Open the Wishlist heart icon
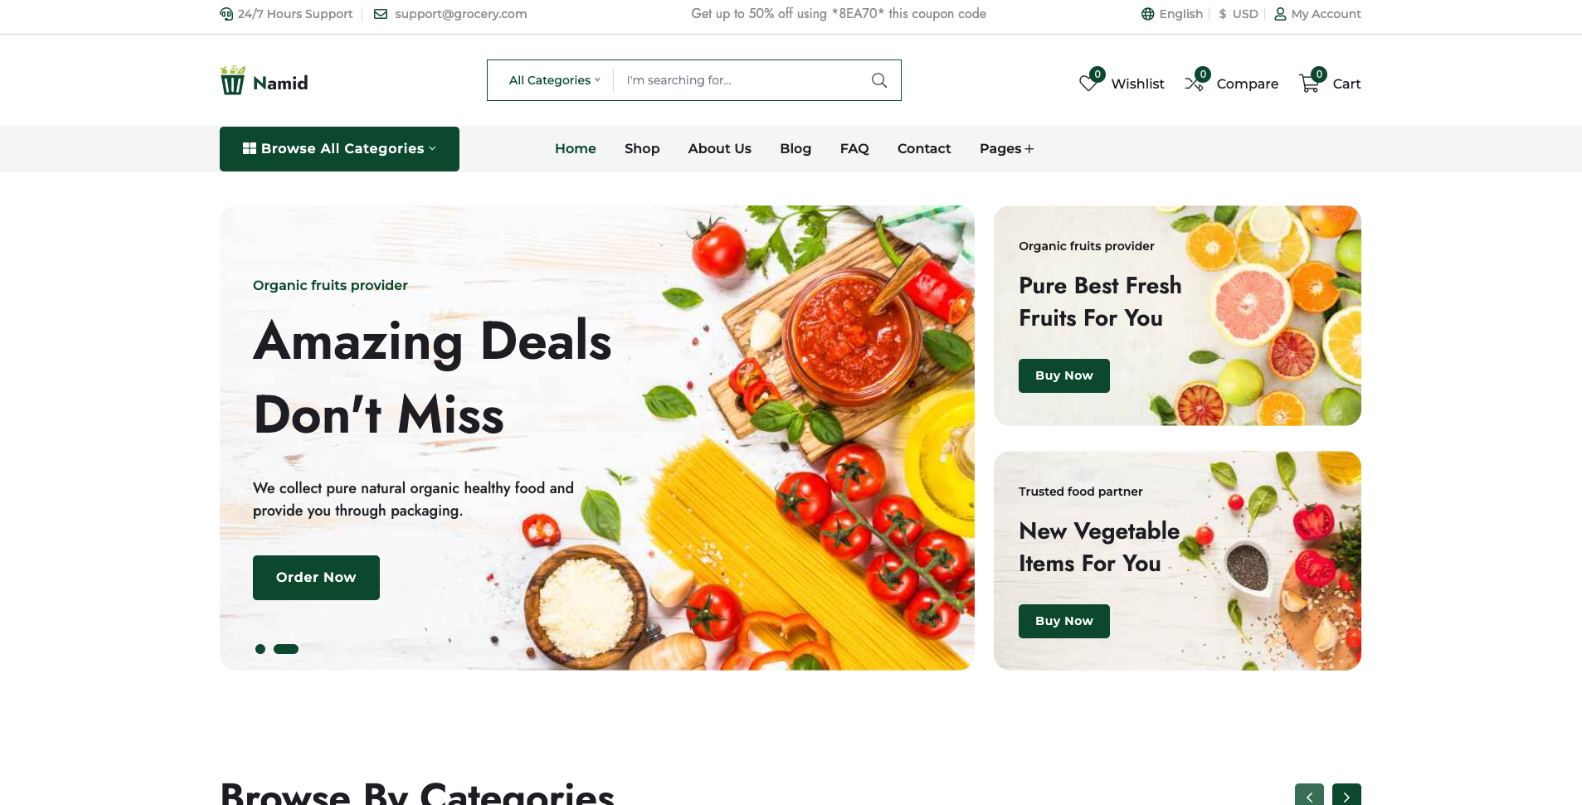The width and height of the screenshot is (1582, 805). point(1088,83)
